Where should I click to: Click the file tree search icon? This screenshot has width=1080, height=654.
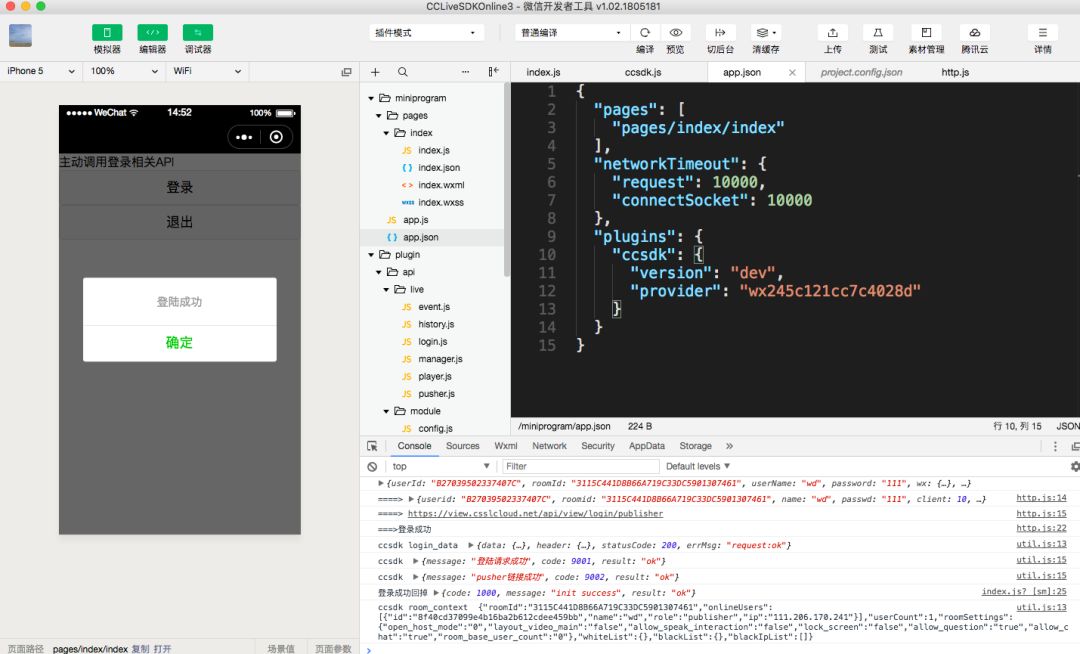(x=403, y=72)
